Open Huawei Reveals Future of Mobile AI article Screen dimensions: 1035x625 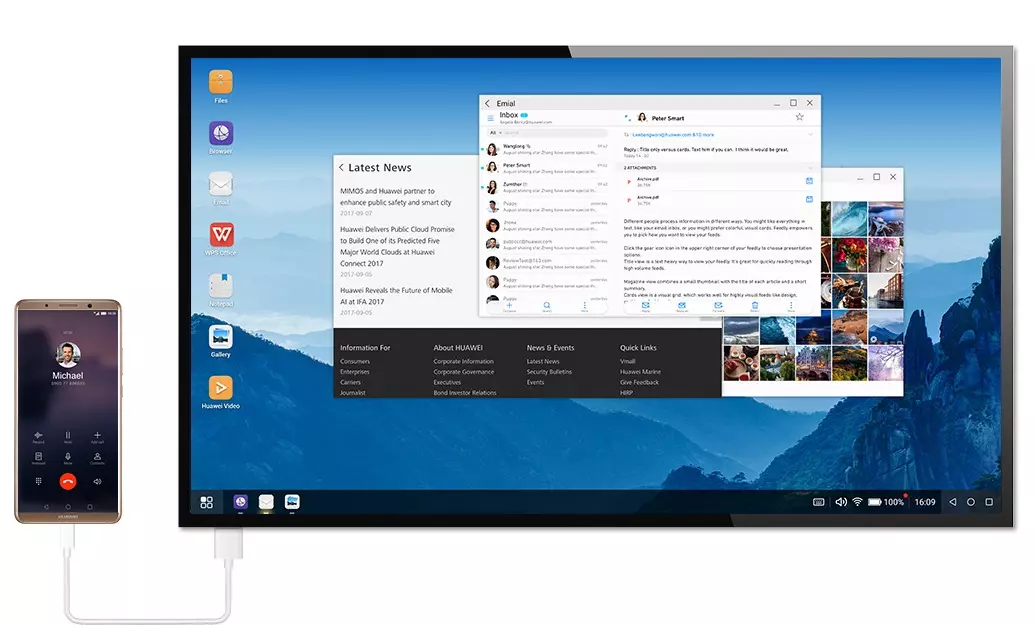click(x=396, y=296)
